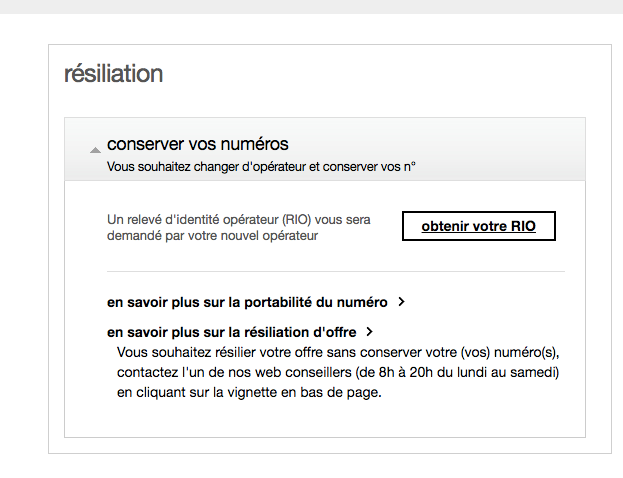Click the conserver vos numéros header title

[198, 145]
